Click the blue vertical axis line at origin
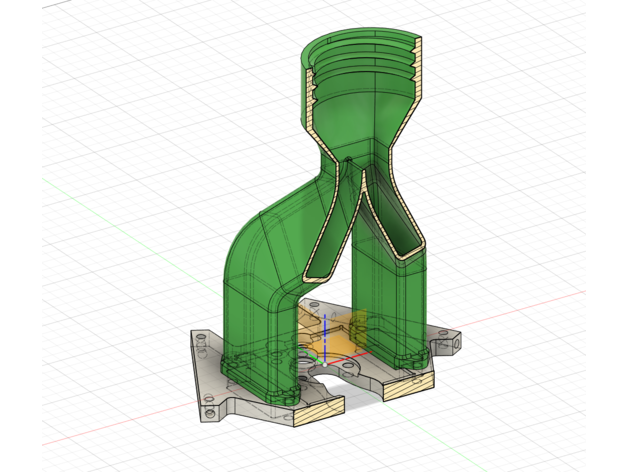628x472 pixels. coord(324,328)
